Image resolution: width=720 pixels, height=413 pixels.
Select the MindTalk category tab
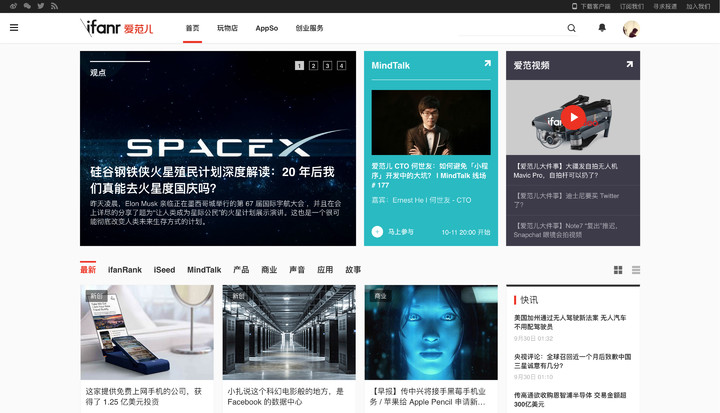204,270
